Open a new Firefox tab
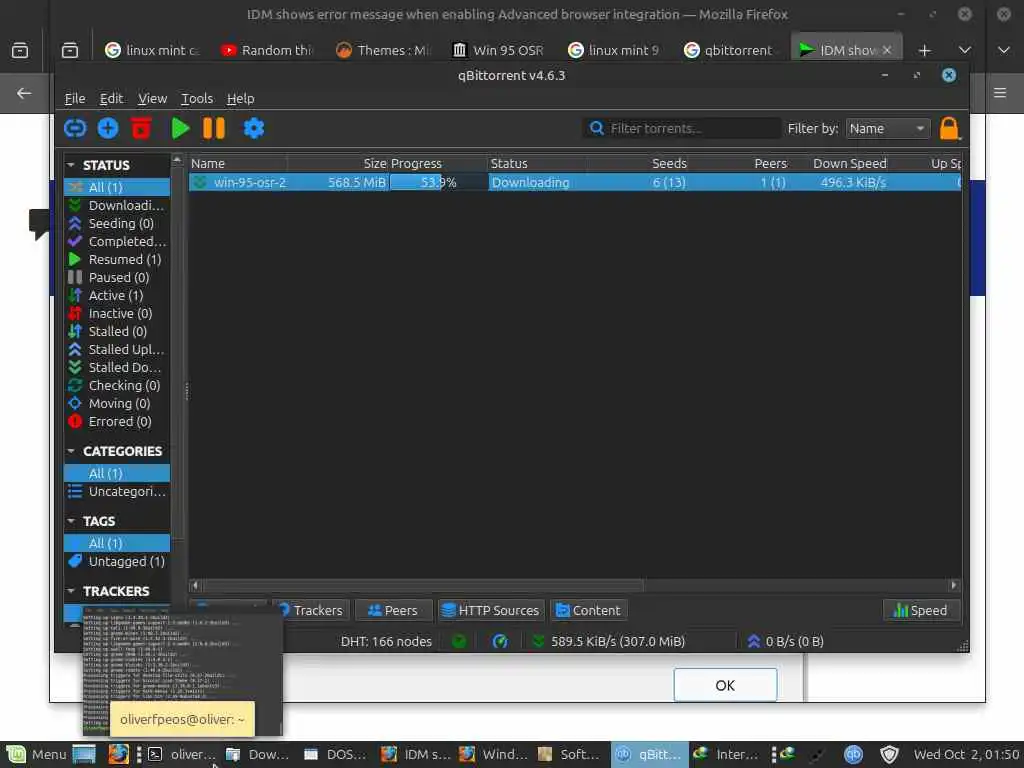 tap(924, 50)
